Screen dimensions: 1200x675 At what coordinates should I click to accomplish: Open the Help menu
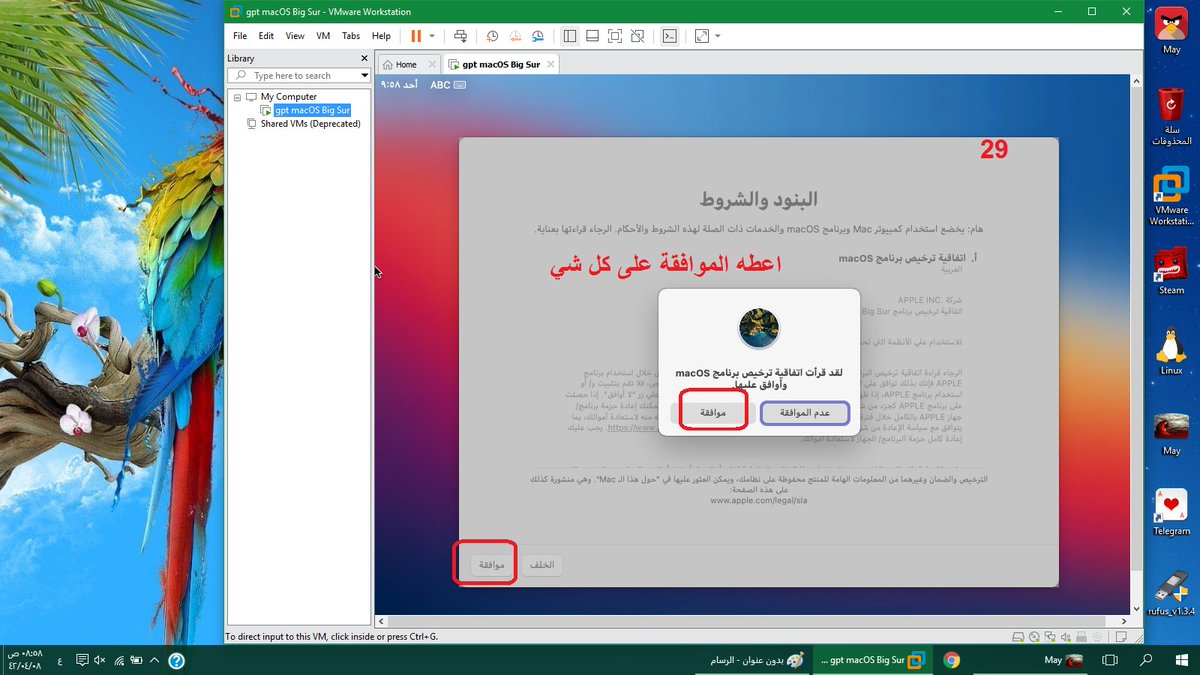pos(381,36)
